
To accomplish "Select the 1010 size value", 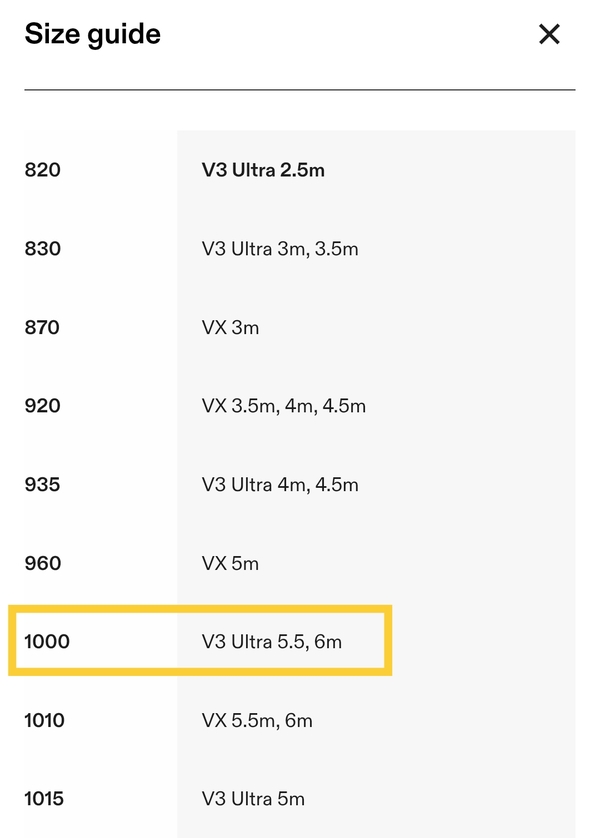I will (x=45, y=720).
